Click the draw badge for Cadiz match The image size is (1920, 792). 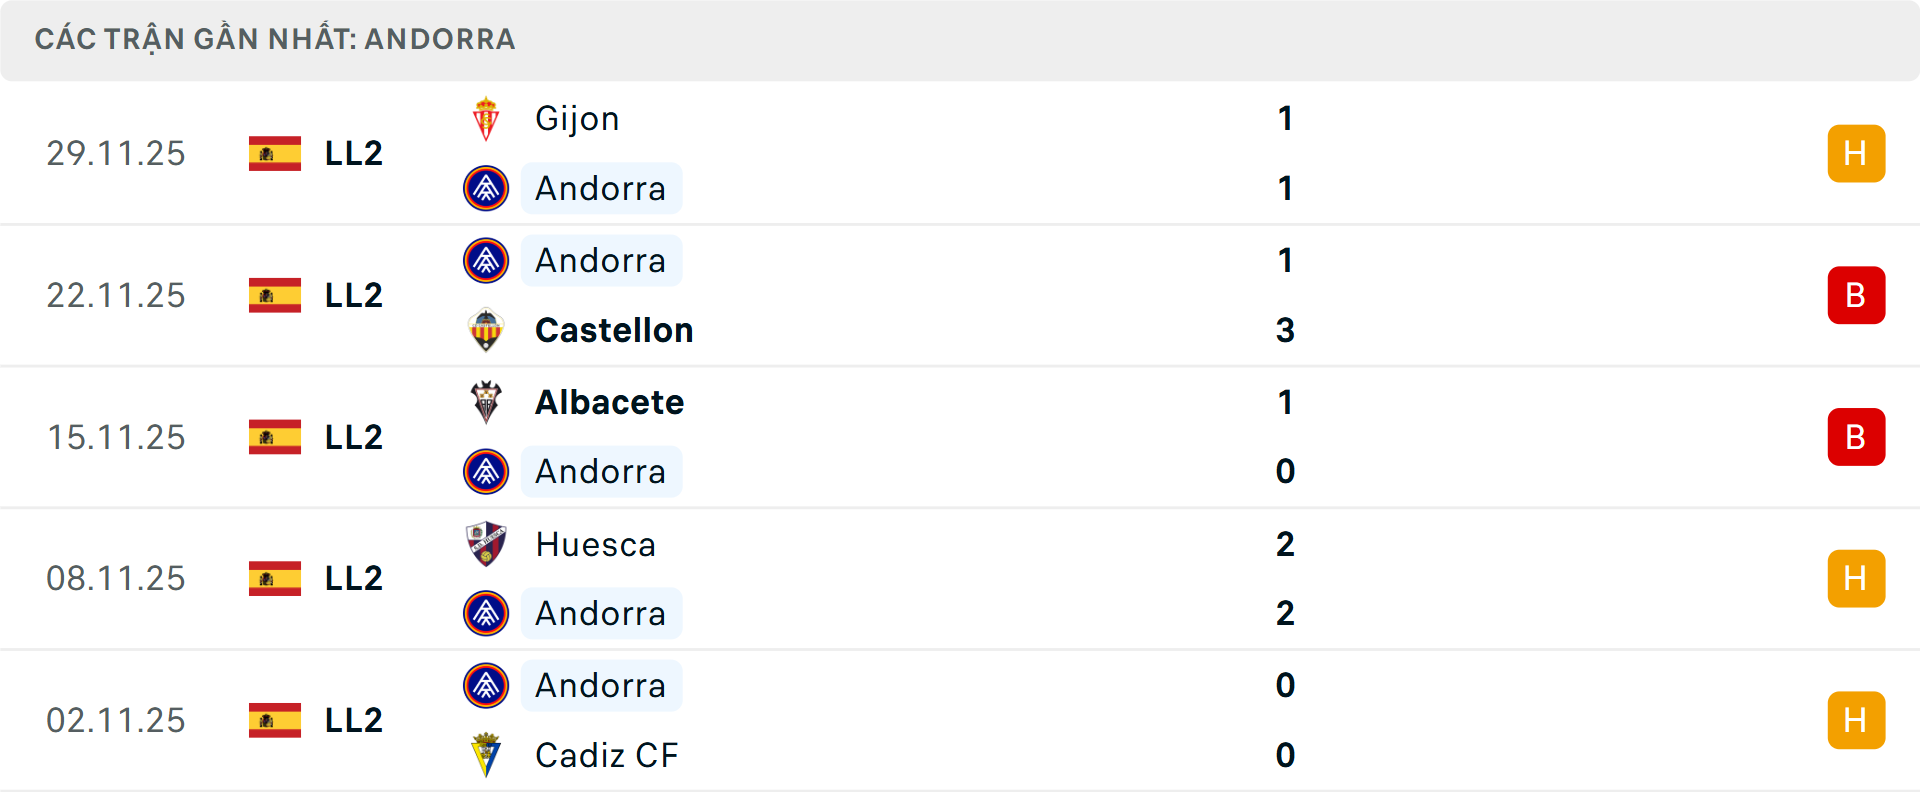tap(1856, 720)
